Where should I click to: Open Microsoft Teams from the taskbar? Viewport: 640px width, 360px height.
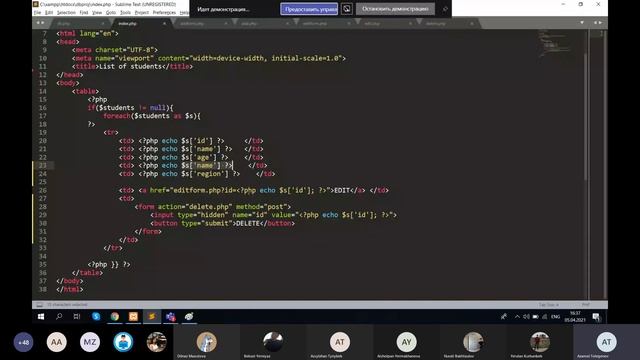pos(171,316)
